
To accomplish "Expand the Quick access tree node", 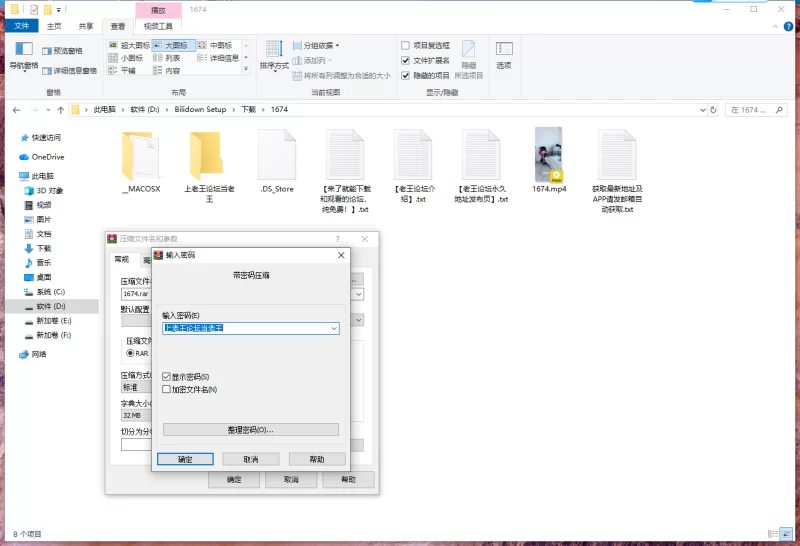I will pos(10,138).
